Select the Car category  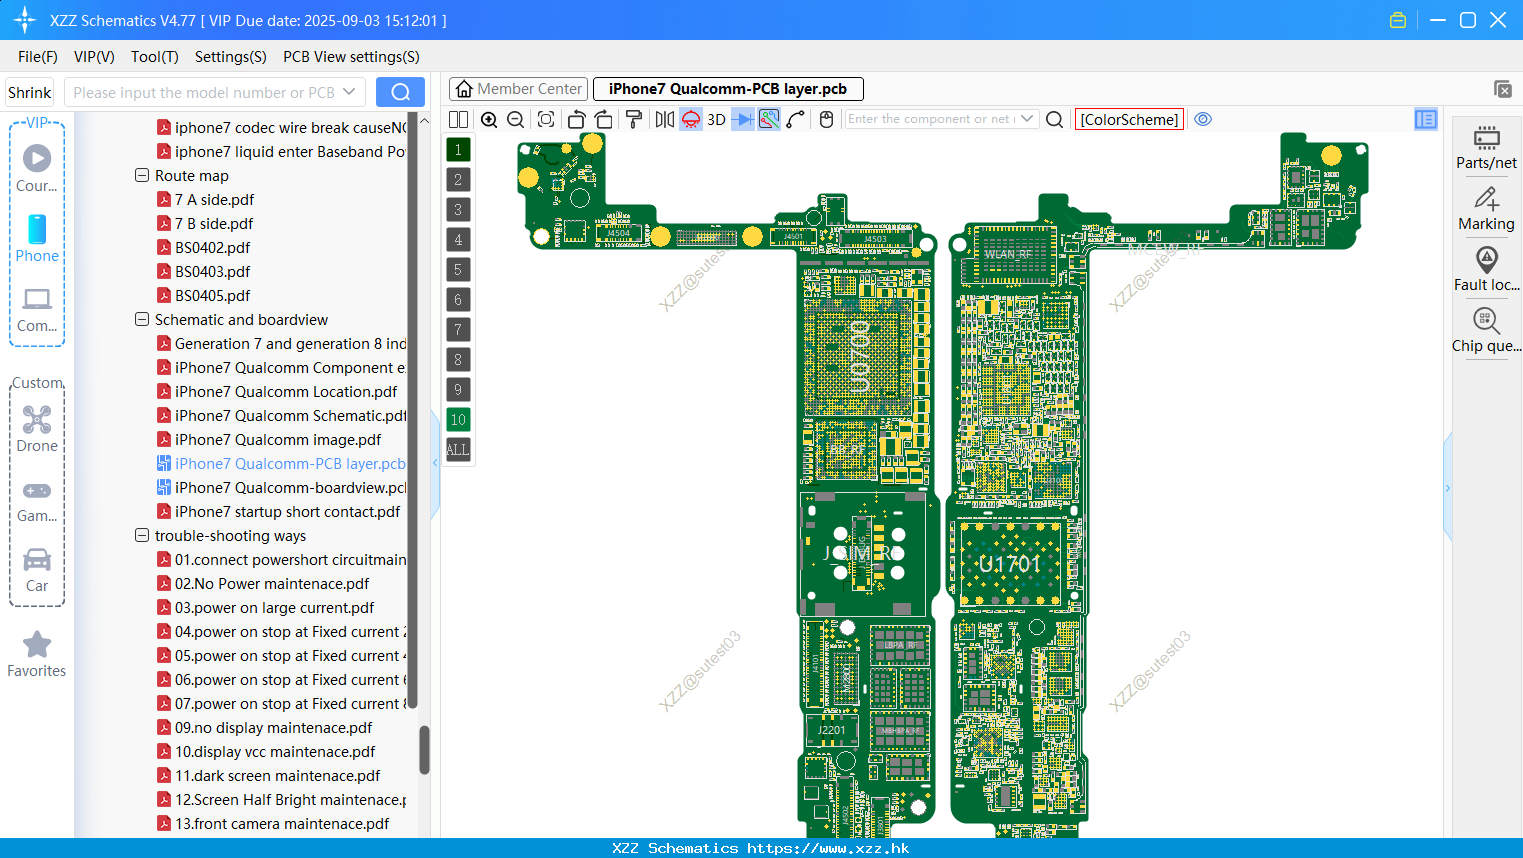(37, 569)
